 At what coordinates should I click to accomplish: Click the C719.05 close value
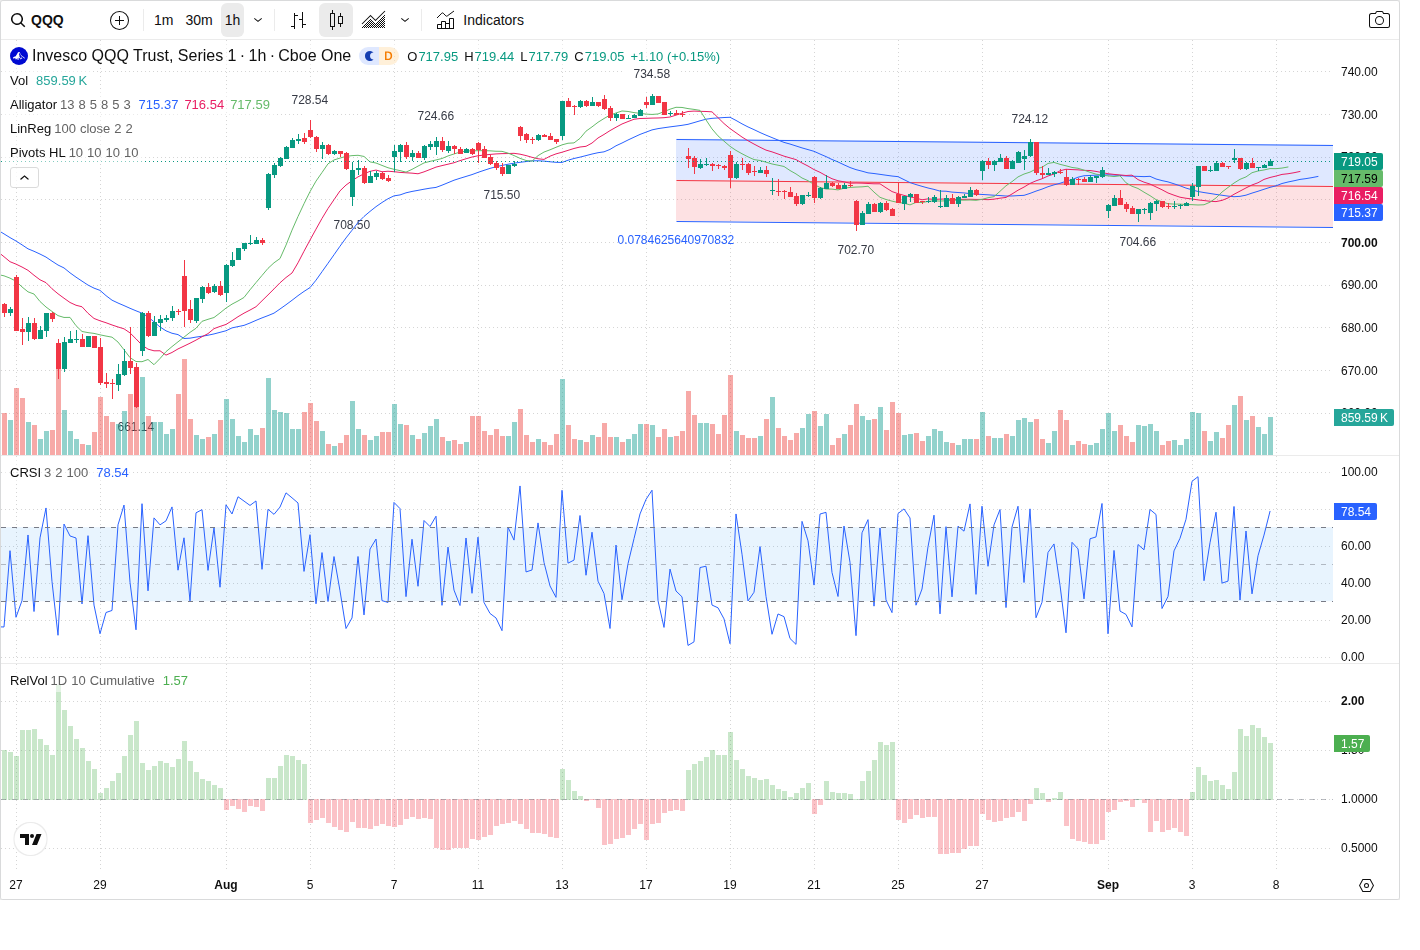[599, 57]
